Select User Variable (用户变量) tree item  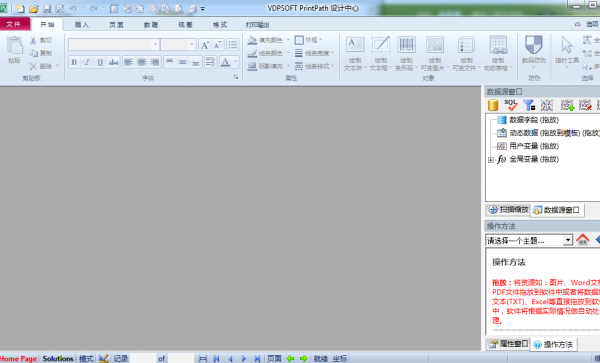pyautogui.click(x=534, y=146)
